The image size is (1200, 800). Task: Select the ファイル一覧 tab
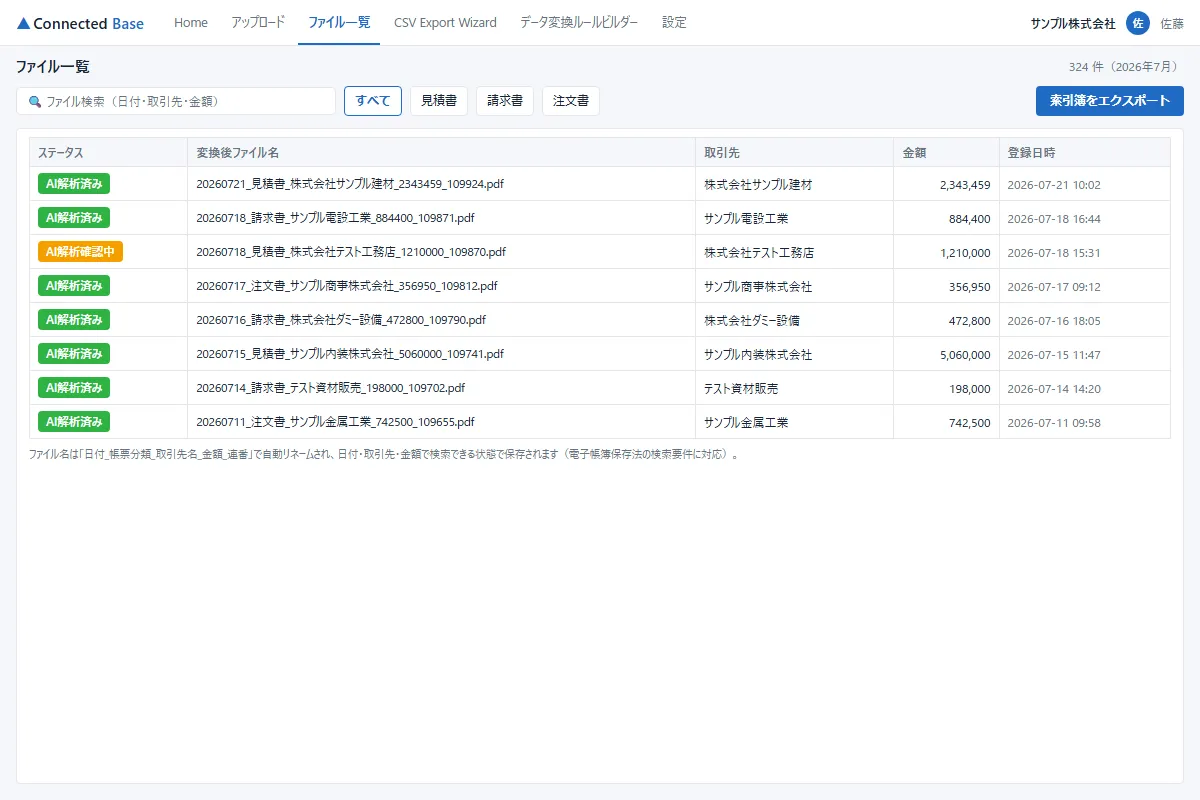pyautogui.click(x=339, y=22)
